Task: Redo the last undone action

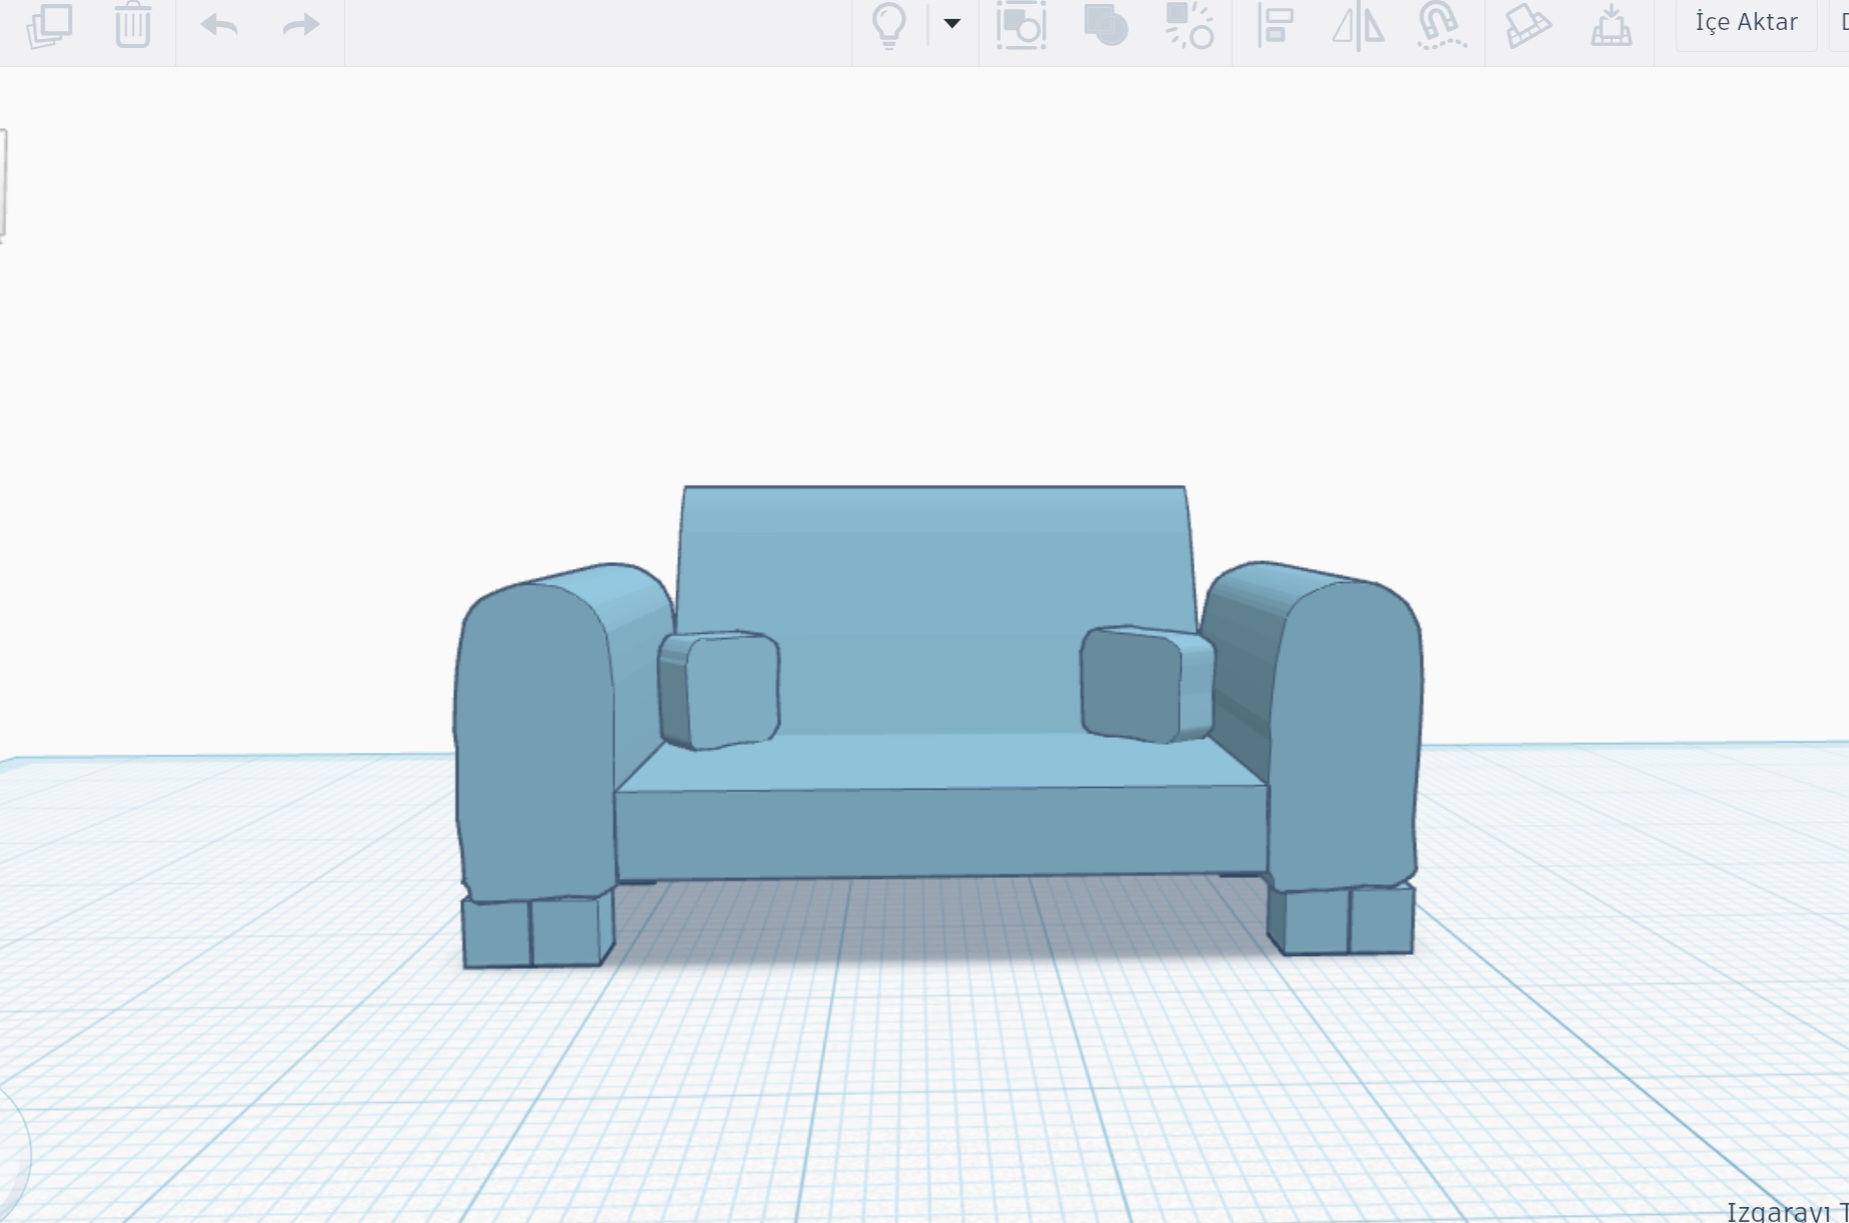Action: (300, 25)
